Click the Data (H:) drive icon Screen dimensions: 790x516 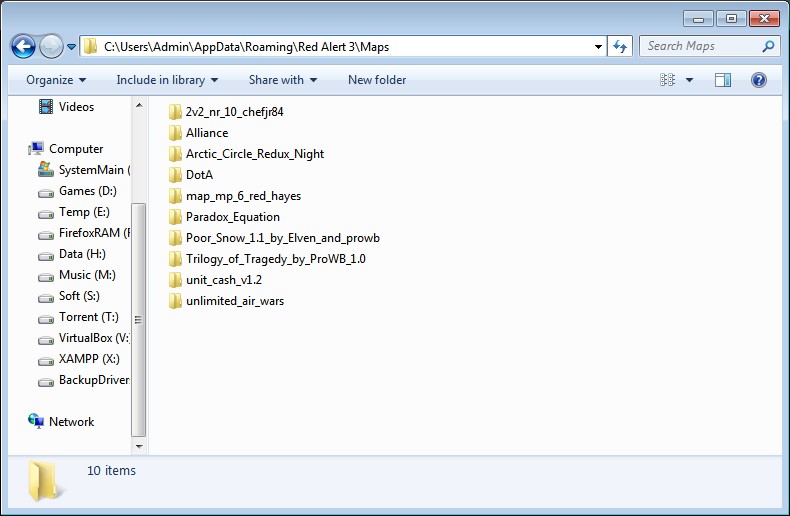[46, 256]
